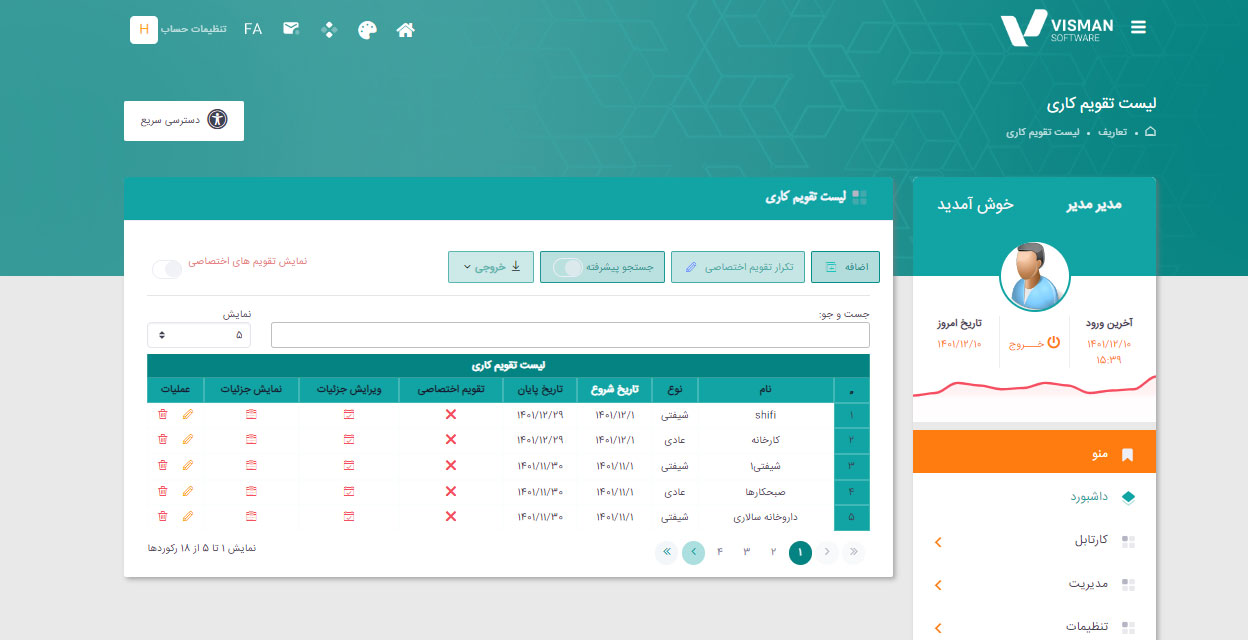Click the orange منو menu header

[x=1034, y=453]
